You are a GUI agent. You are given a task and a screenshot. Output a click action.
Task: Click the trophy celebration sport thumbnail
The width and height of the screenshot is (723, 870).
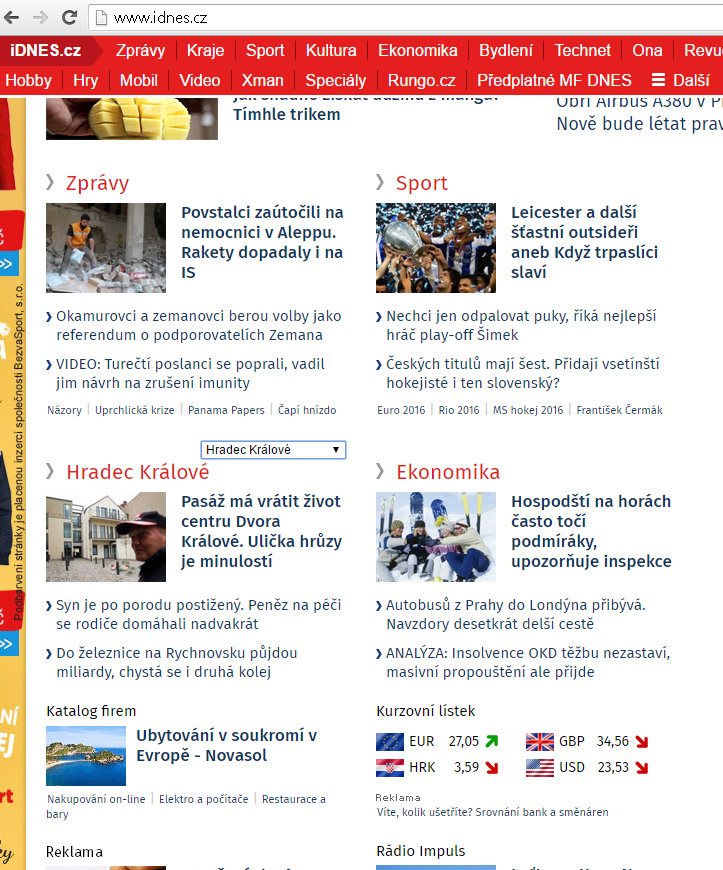tap(436, 247)
